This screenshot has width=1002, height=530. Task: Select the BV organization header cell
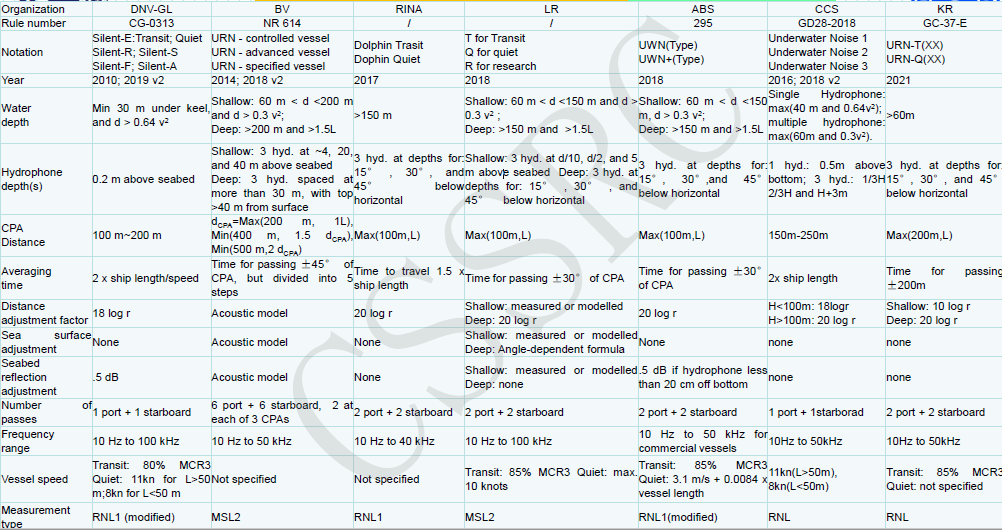(x=282, y=9)
